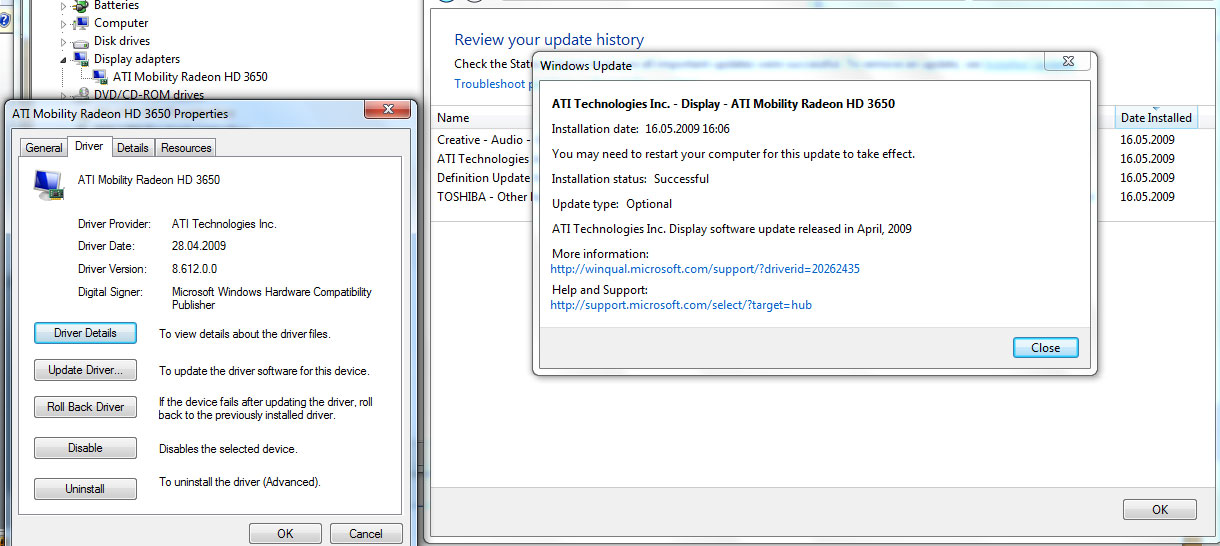Select ATI Mobility Radeon HD 3650 tree item
Screen dimensions: 1220x546
click(x=190, y=76)
